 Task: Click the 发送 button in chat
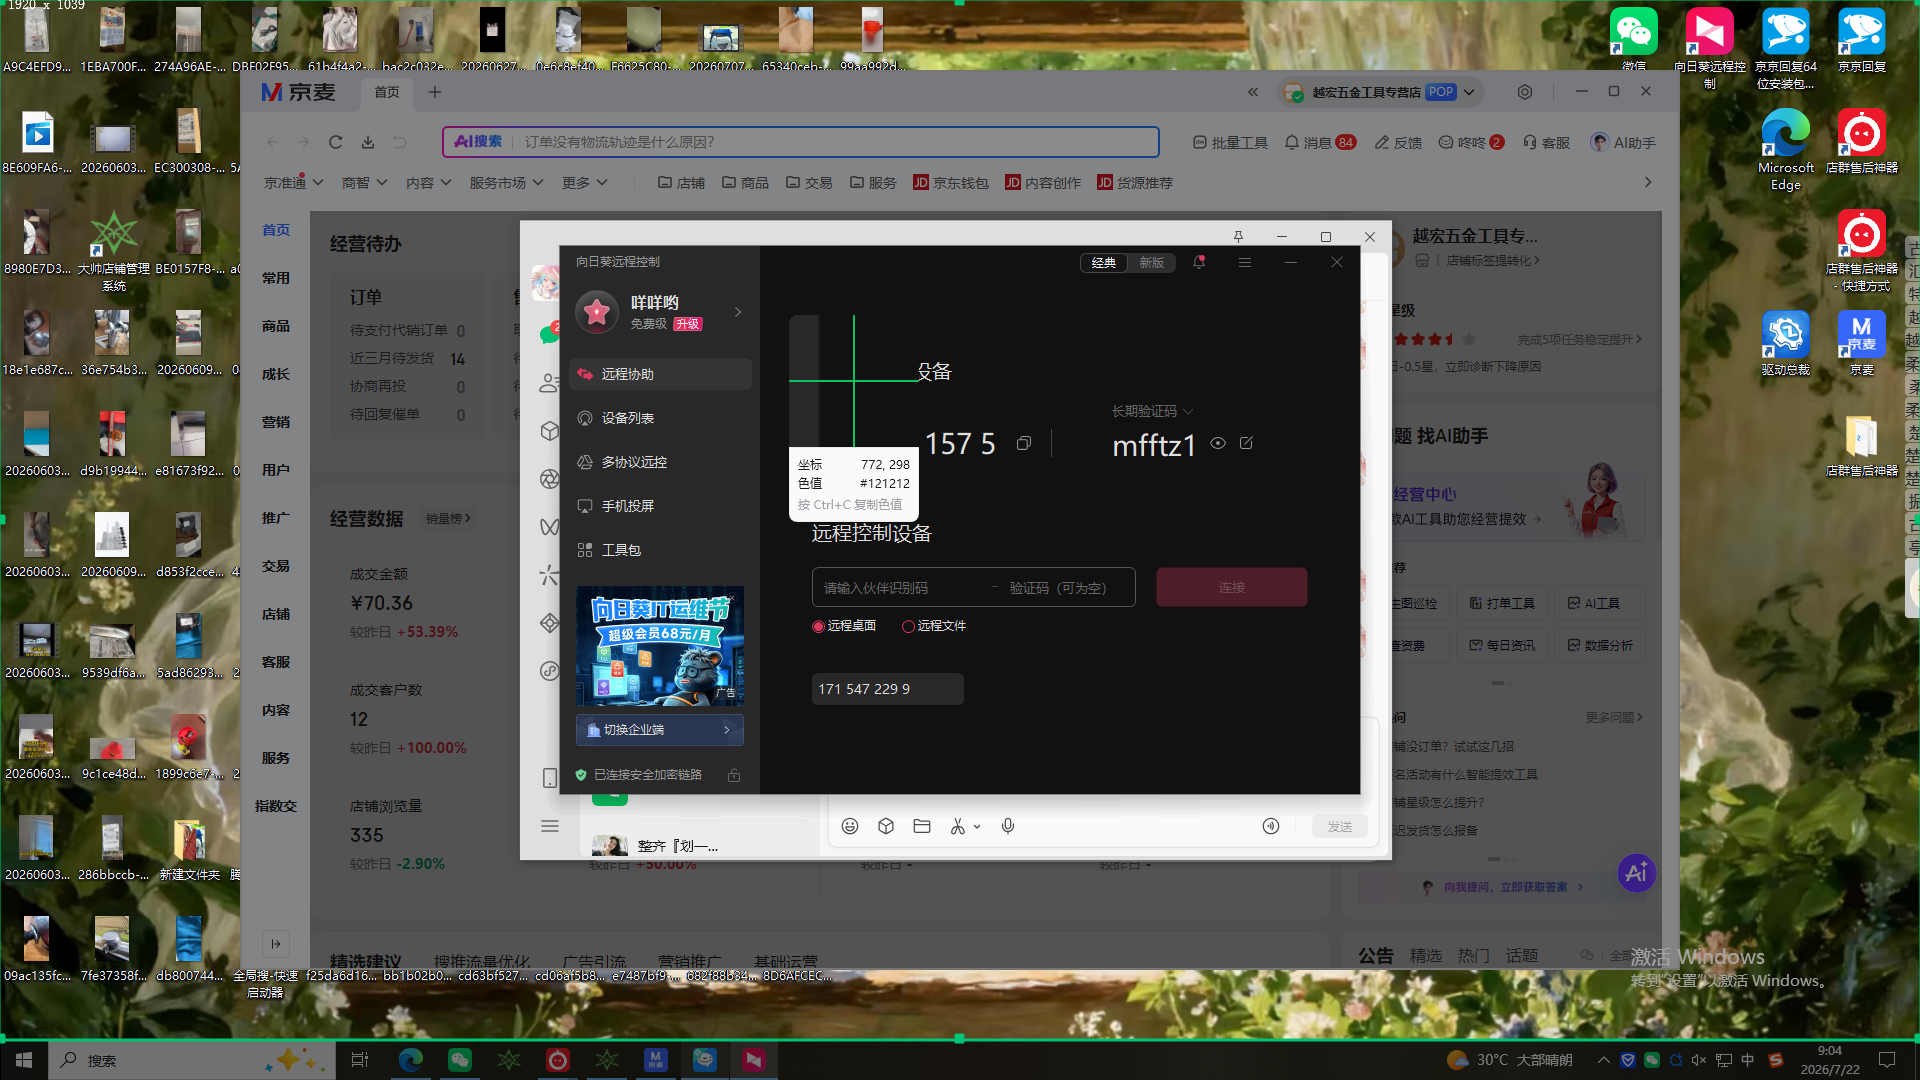pyautogui.click(x=1340, y=827)
